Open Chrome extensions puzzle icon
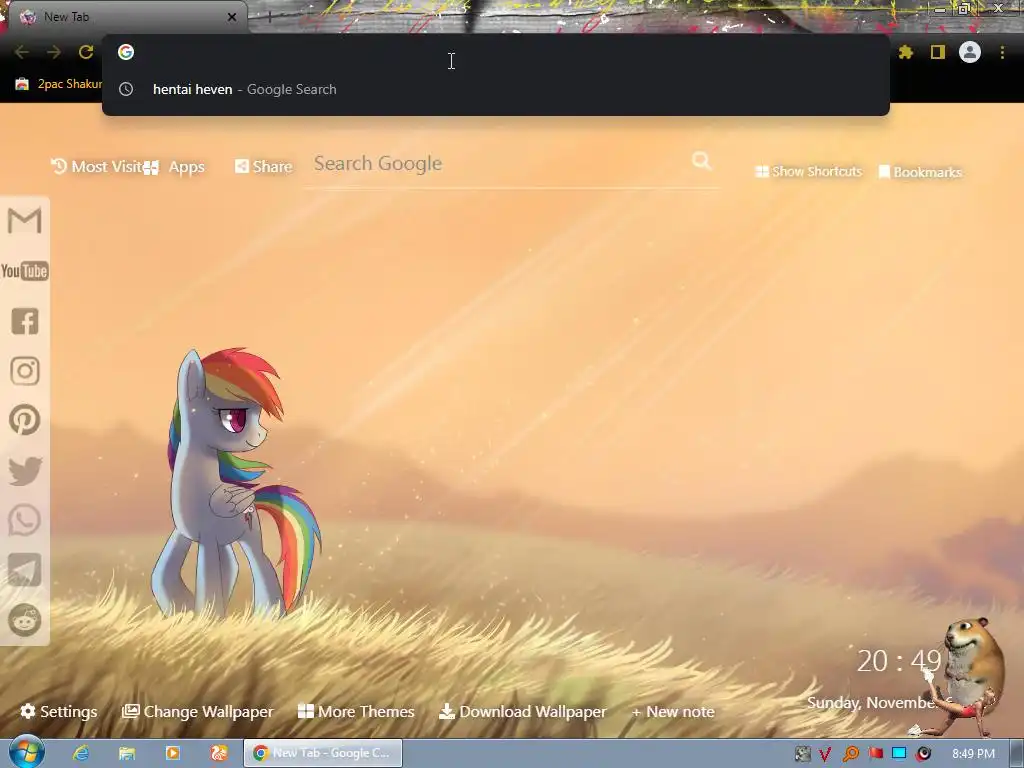This screenshot has width=1024, height=768. (905, 52)
